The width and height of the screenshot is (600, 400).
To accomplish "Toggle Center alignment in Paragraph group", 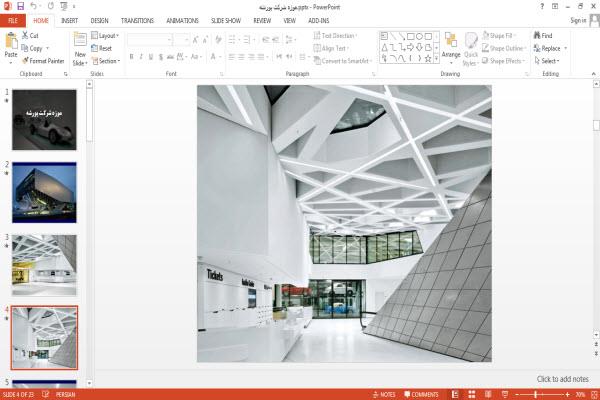I will pos(241,57).
